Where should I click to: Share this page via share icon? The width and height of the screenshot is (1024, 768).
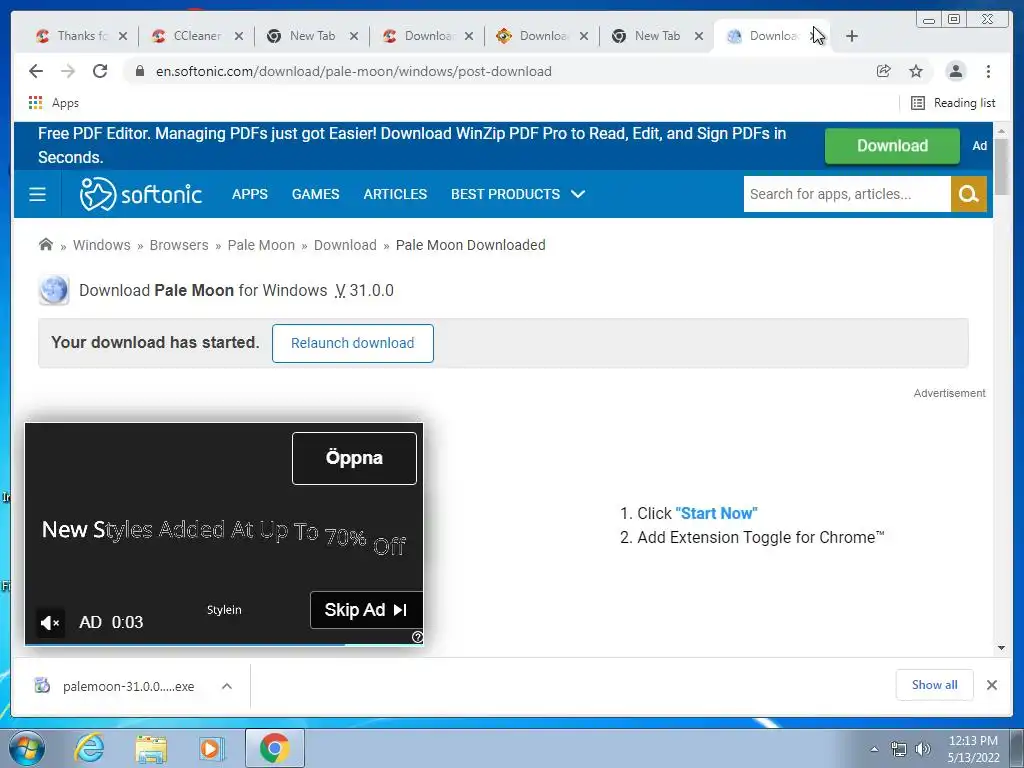click(884, 71)
